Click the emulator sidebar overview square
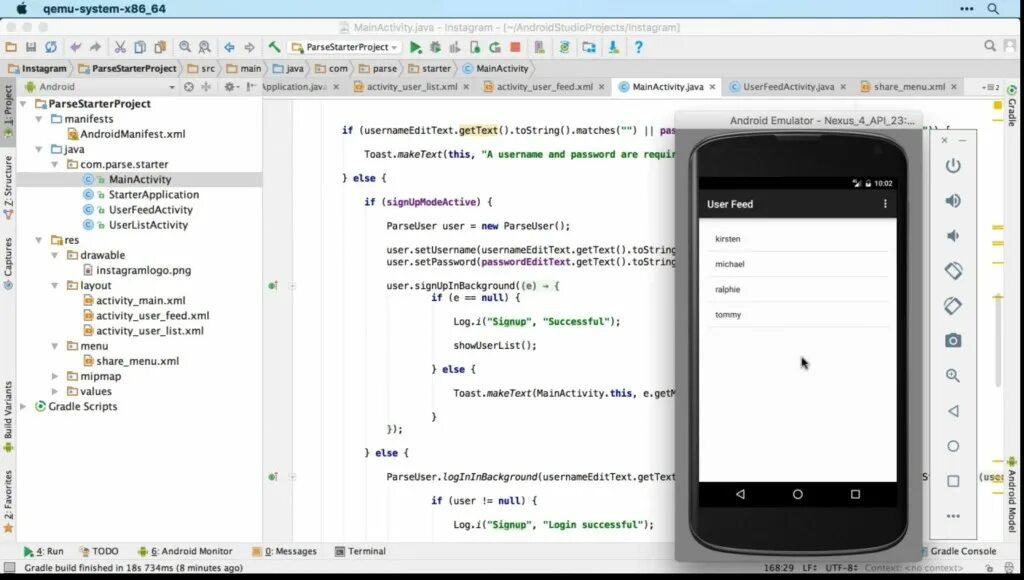Viewport: 1024px width, 580px height. point(953,481)
